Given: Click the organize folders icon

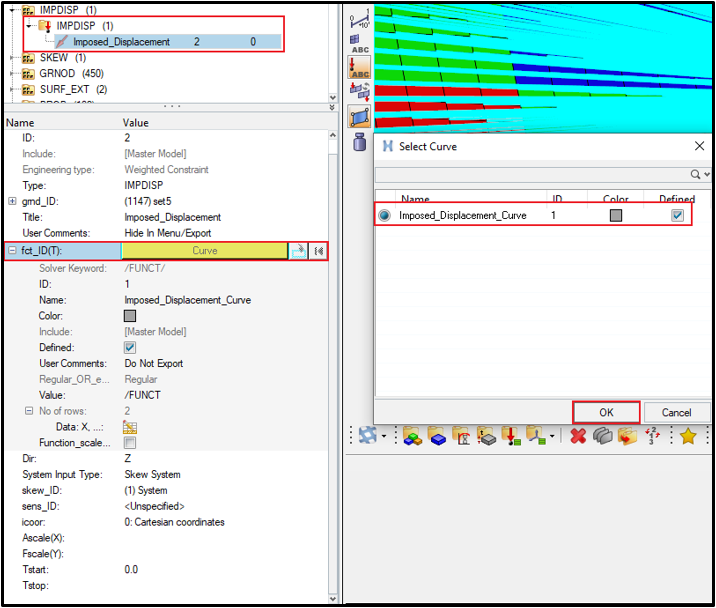Looking at the screenshot, I should click(x=627, y=436).
